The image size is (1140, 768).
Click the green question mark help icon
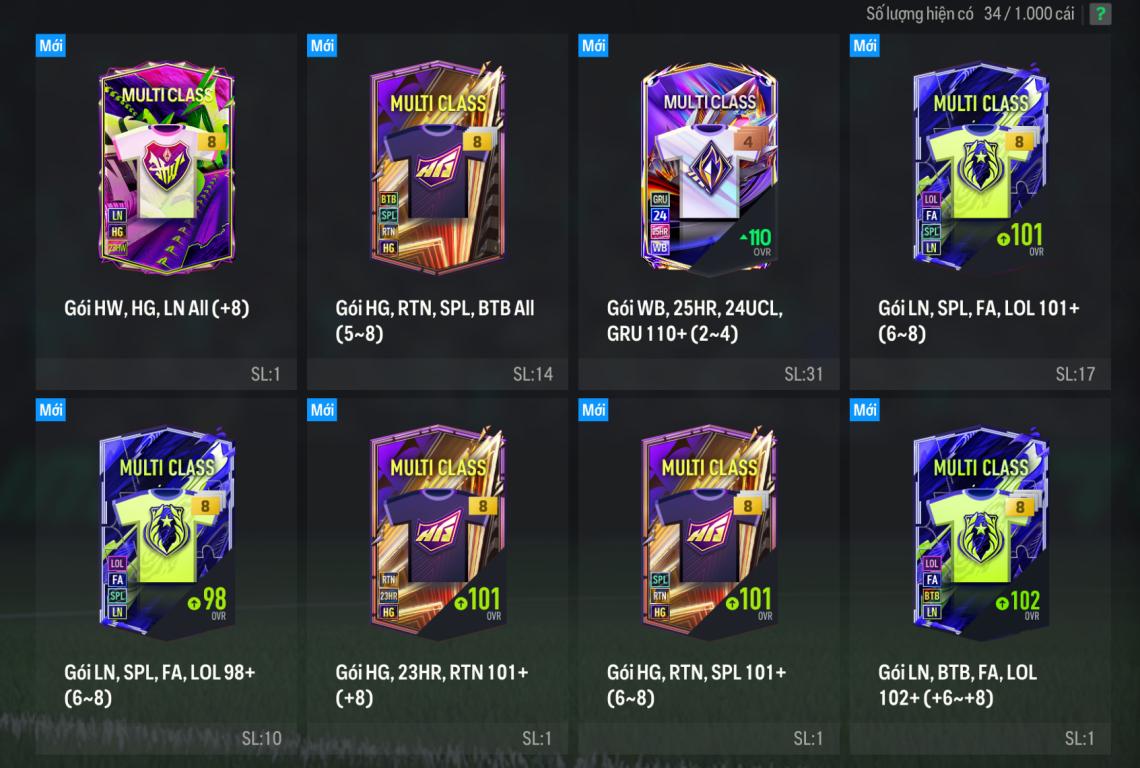1100,14
